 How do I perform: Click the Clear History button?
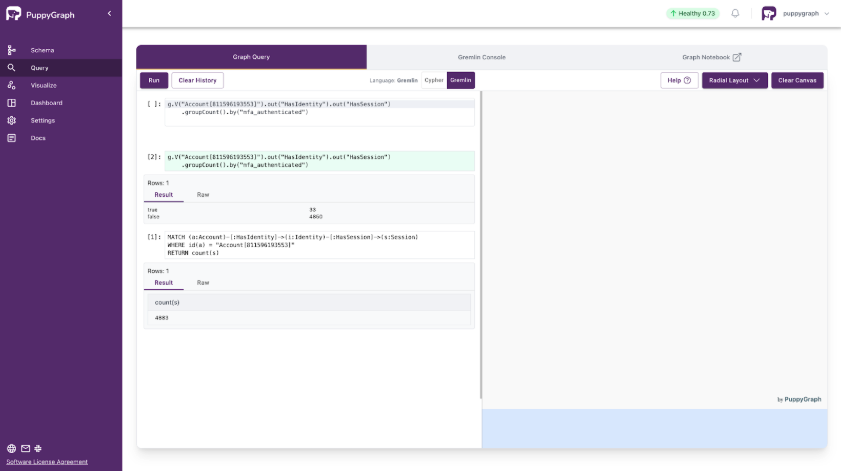point(197,80)
